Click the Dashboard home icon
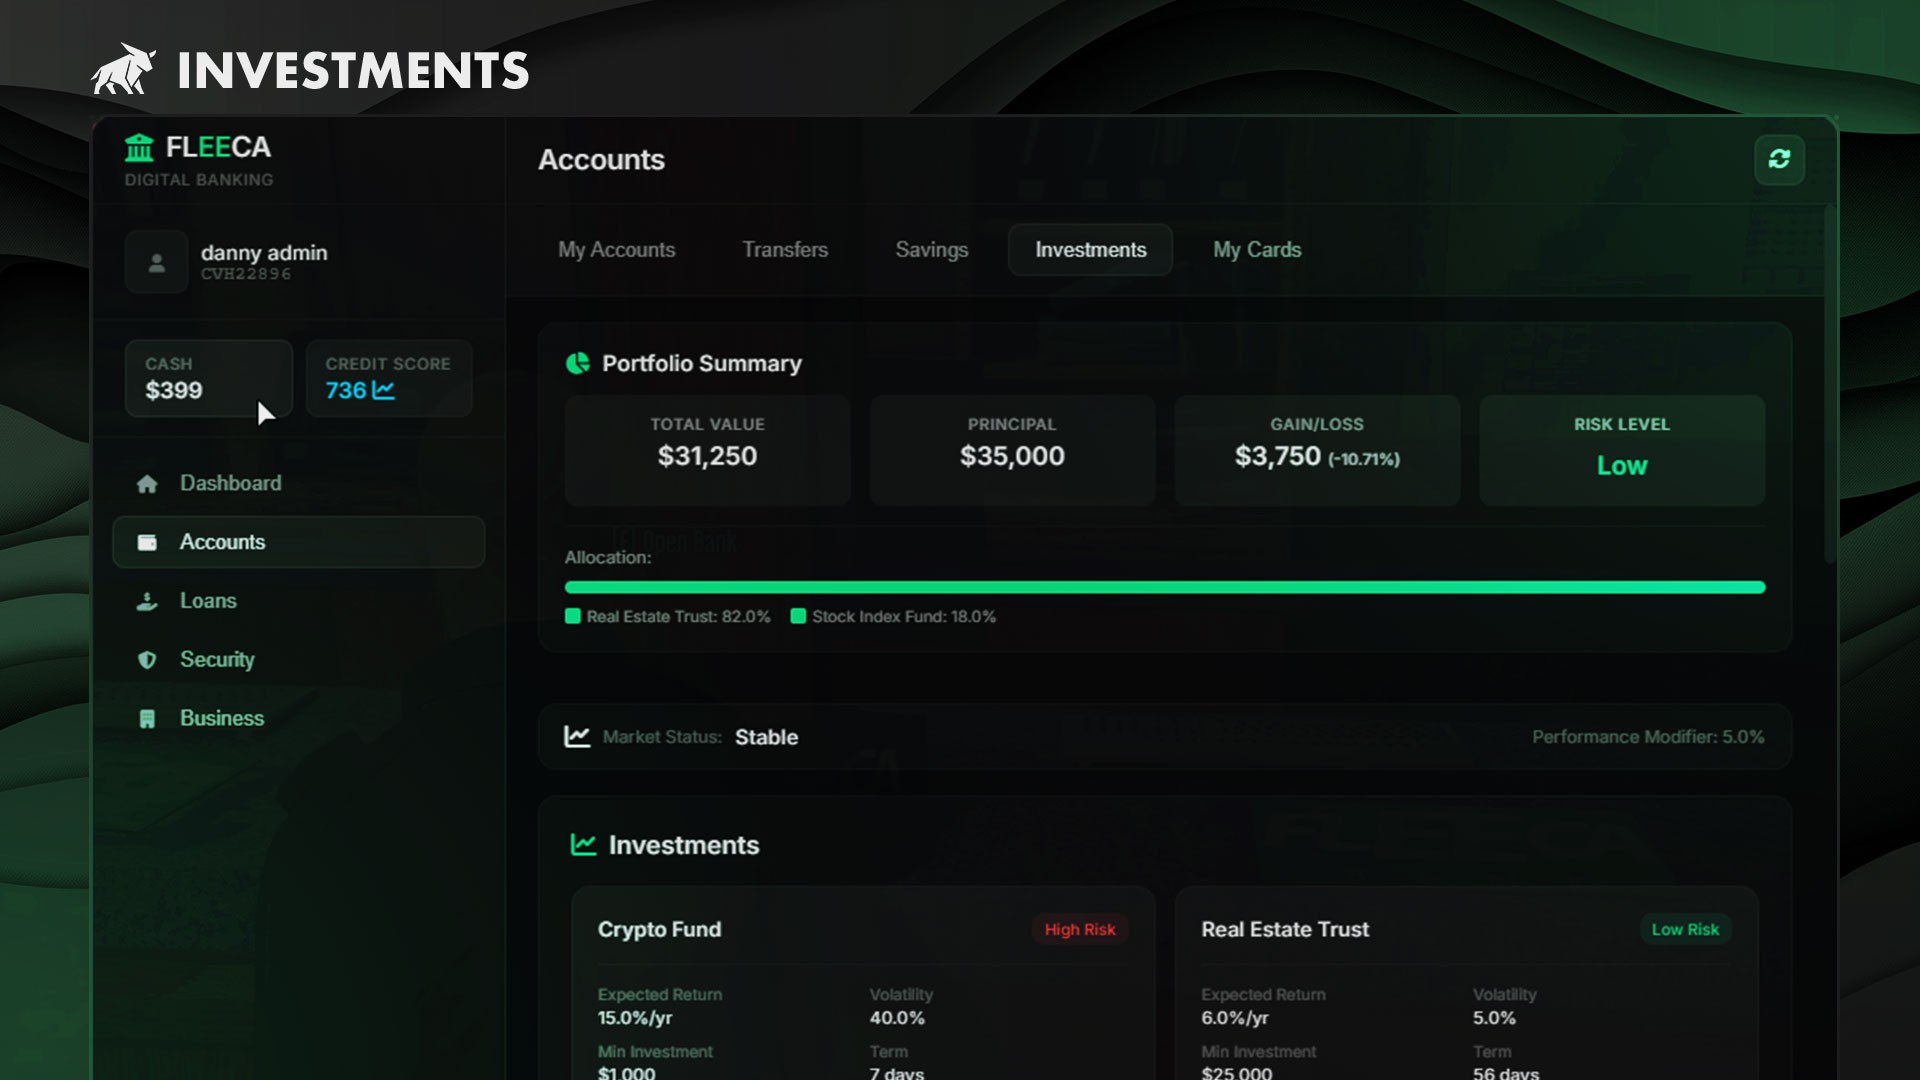The height and width of the screenshot is (1080, 1920). pos(147,484)
